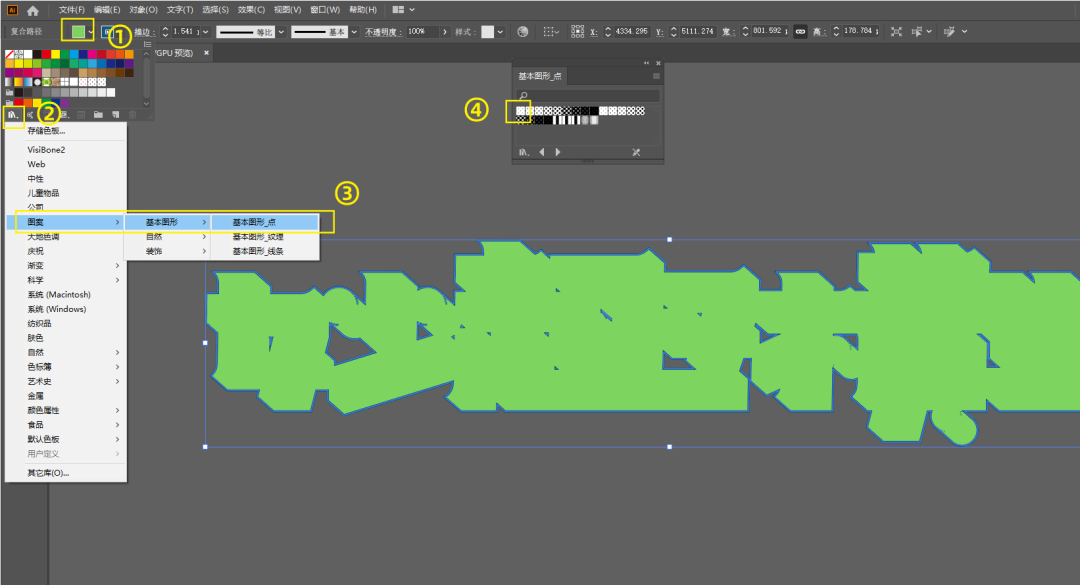Click the remove swatch icon in pattern panel
This screenshot has width=1080, height=585.
(x=636, y=152)
